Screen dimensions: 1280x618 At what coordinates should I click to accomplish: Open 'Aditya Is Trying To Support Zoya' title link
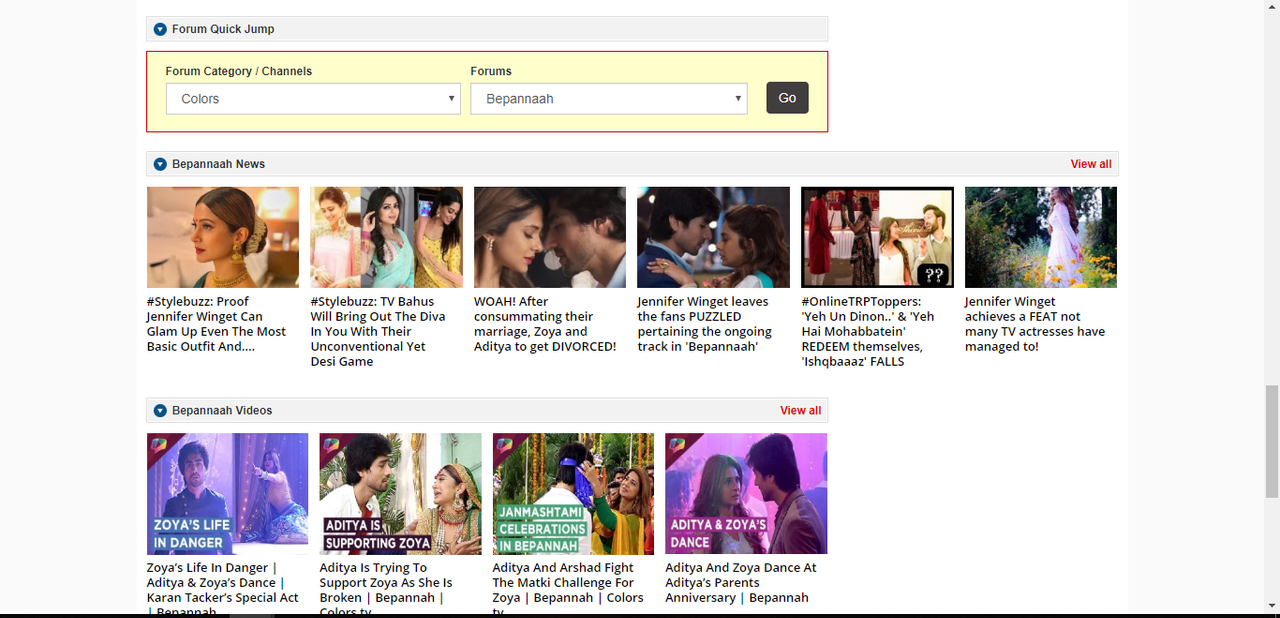point(386,589)
